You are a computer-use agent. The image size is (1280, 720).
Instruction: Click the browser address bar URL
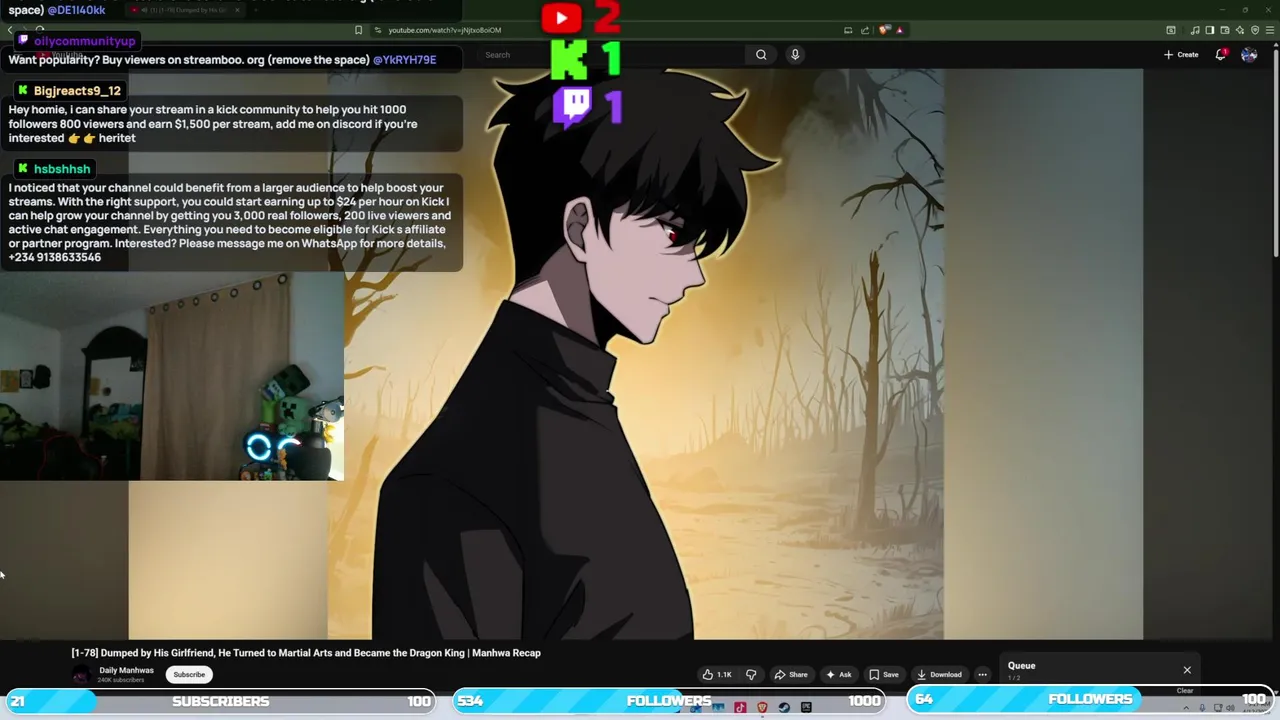click(x=445, y=30)
